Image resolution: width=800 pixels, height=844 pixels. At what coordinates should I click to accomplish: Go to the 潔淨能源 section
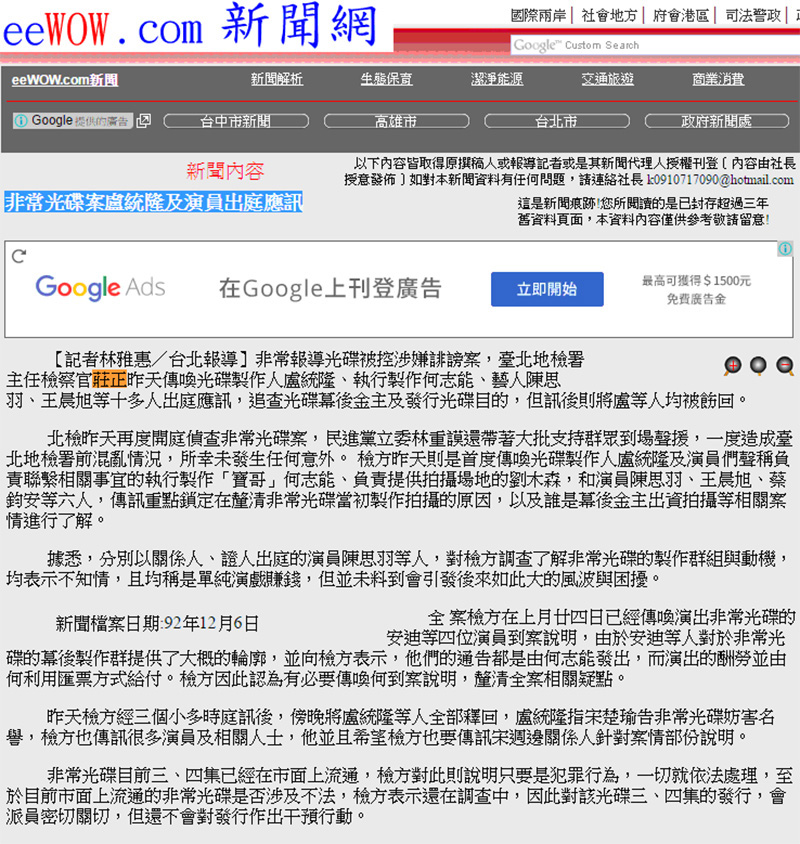(497, 80)
